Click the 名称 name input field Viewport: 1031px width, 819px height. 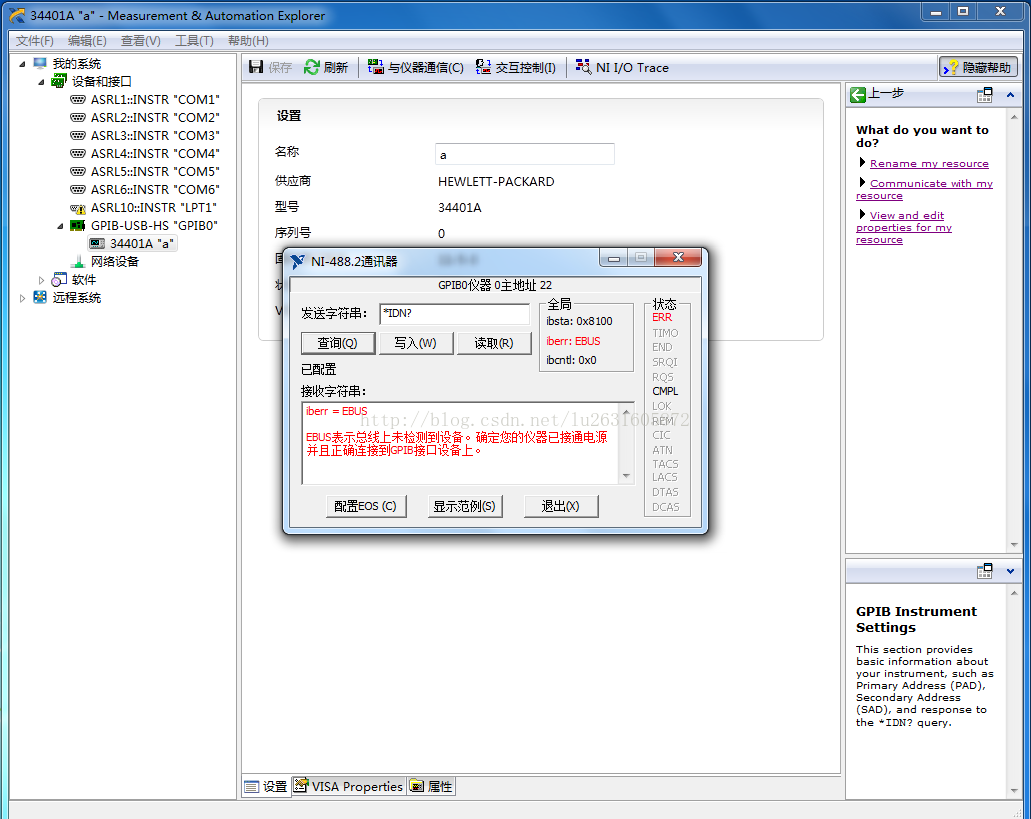tap(525, 154)
